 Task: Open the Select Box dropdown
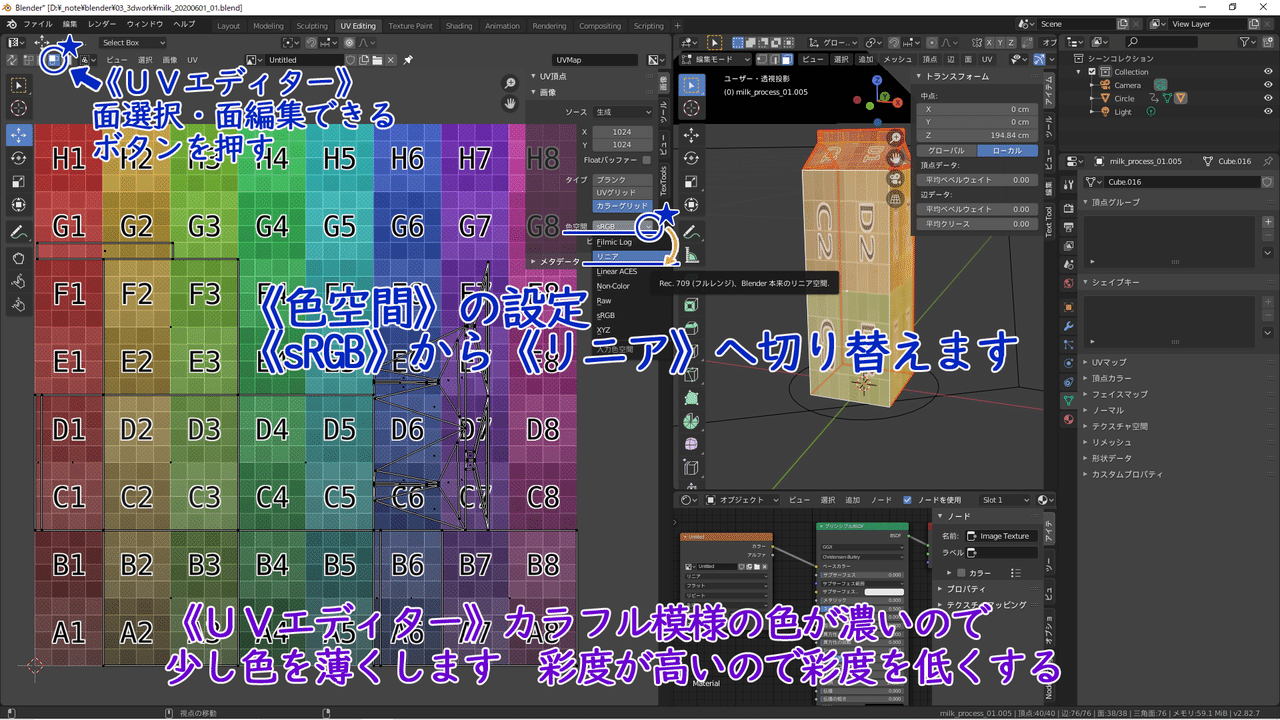point(133,42)
